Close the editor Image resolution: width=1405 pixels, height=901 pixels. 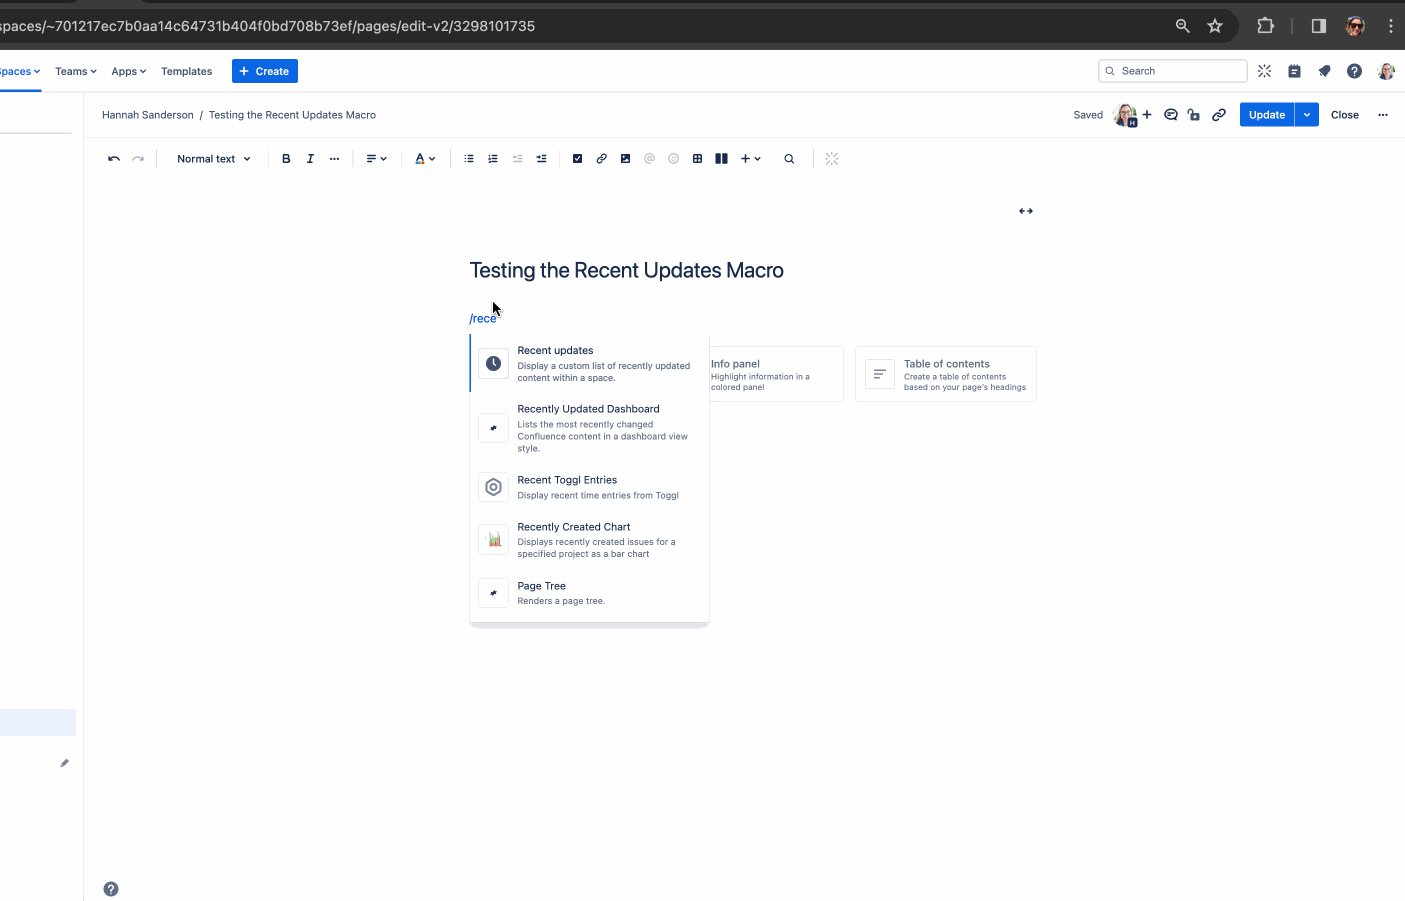[1345, 115]
